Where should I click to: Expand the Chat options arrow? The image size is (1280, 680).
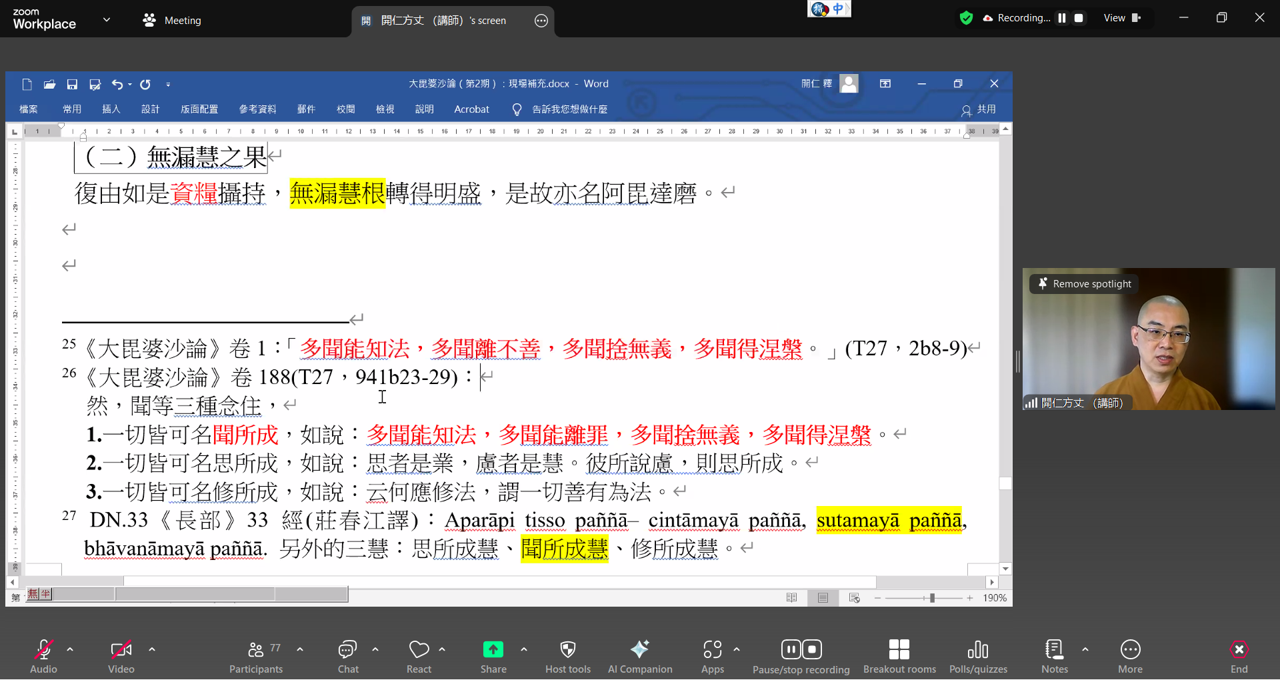375,649
